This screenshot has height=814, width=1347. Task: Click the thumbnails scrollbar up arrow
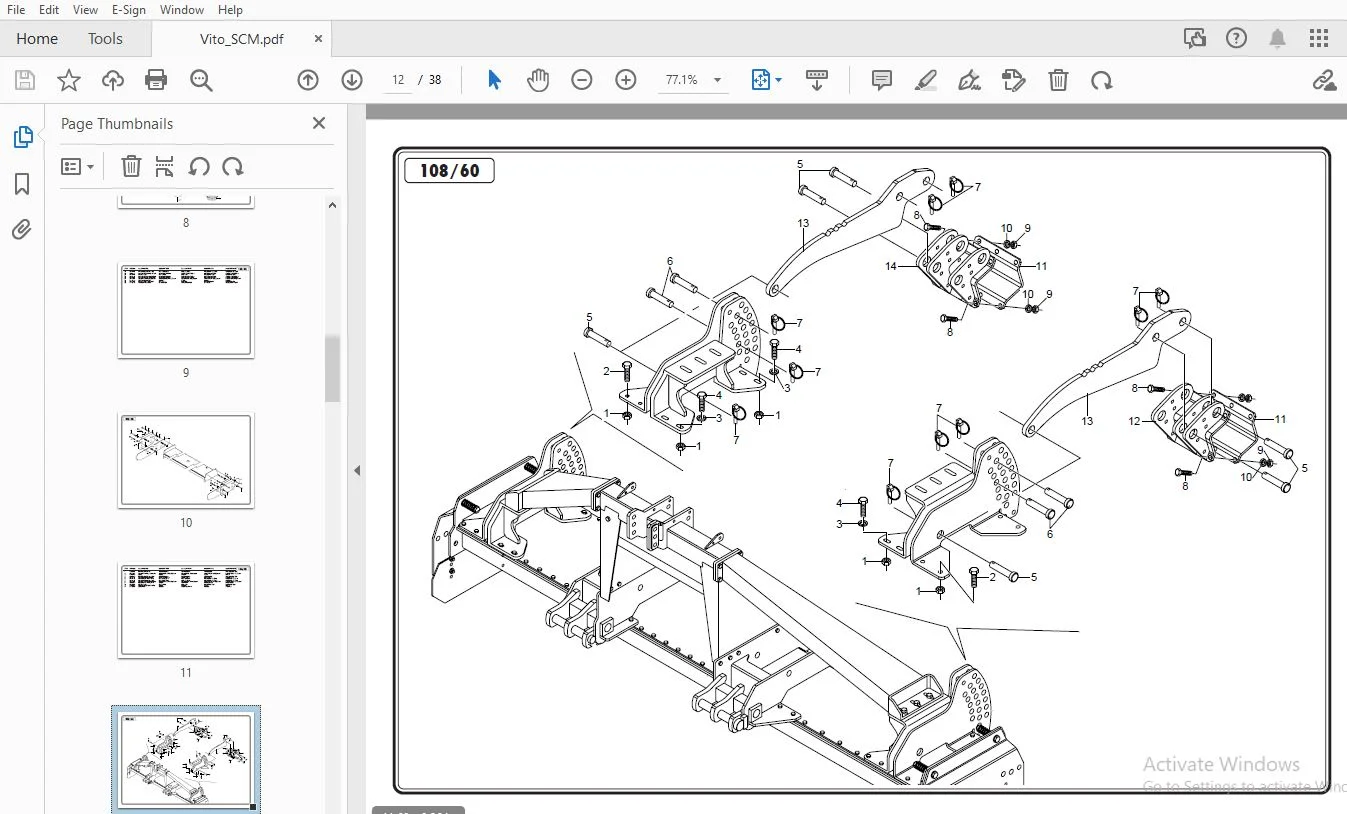click(x=333, y=205)
